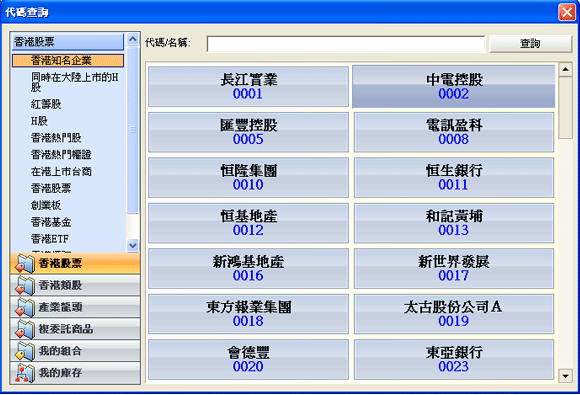The height and width of the screenshot is (395, 580).
Task: Select stock 電訊盈科 0008
Action: coord(453,132)
